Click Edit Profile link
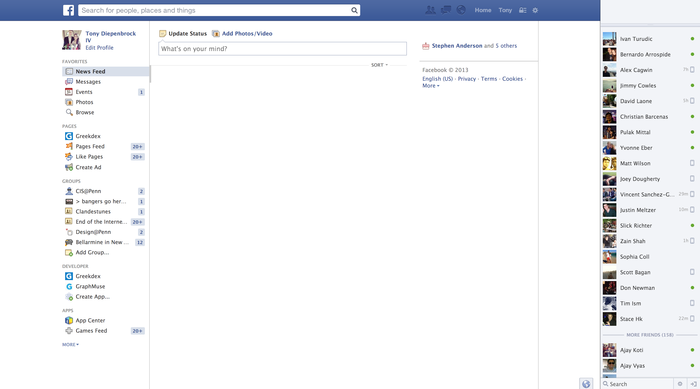The height and width of the screenshot is (389, 700). (x=100, y=48)
